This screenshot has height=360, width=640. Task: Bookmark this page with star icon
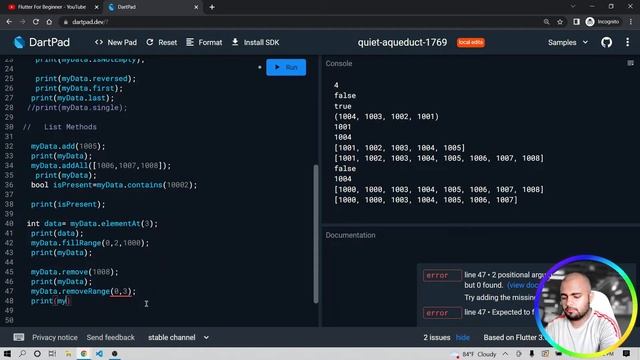click(x=560, y=22)
